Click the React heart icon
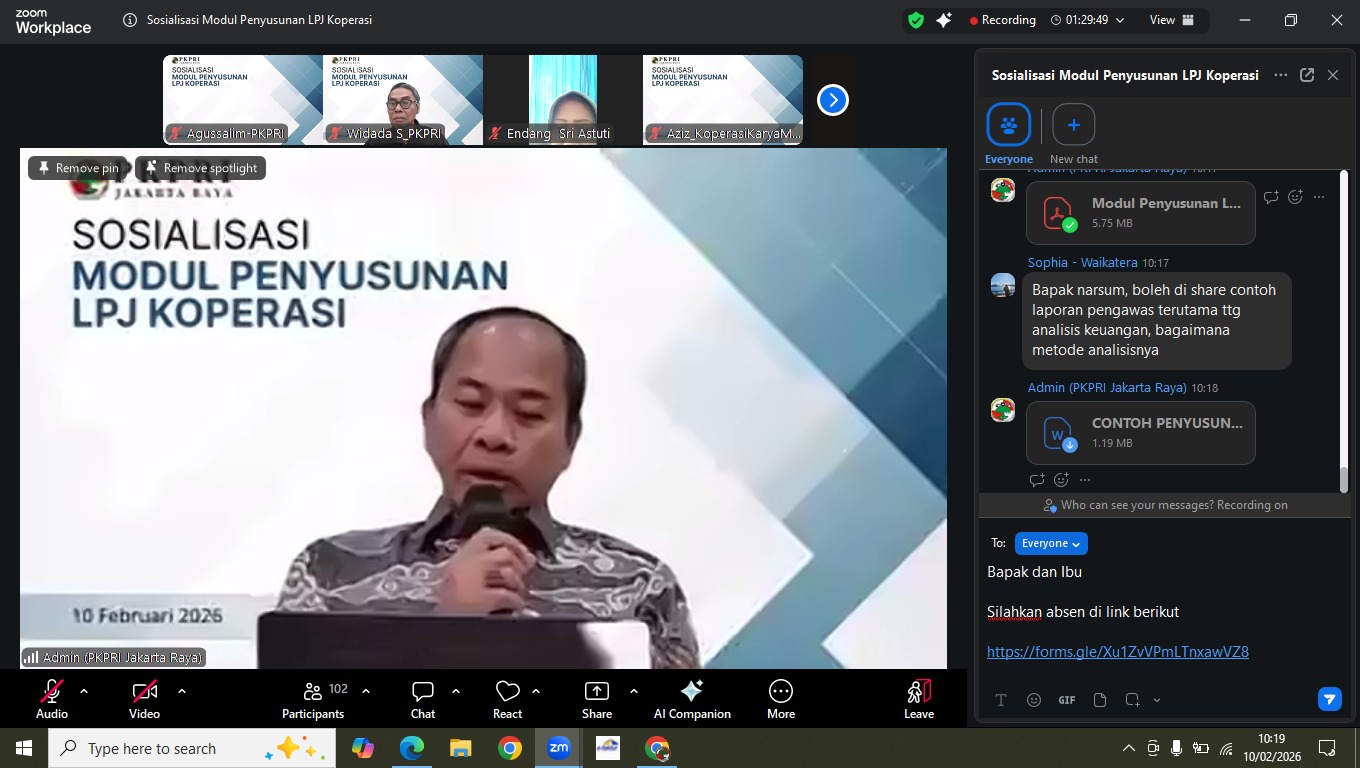This screenshot has height=768, width=1360. pos(507,699)
